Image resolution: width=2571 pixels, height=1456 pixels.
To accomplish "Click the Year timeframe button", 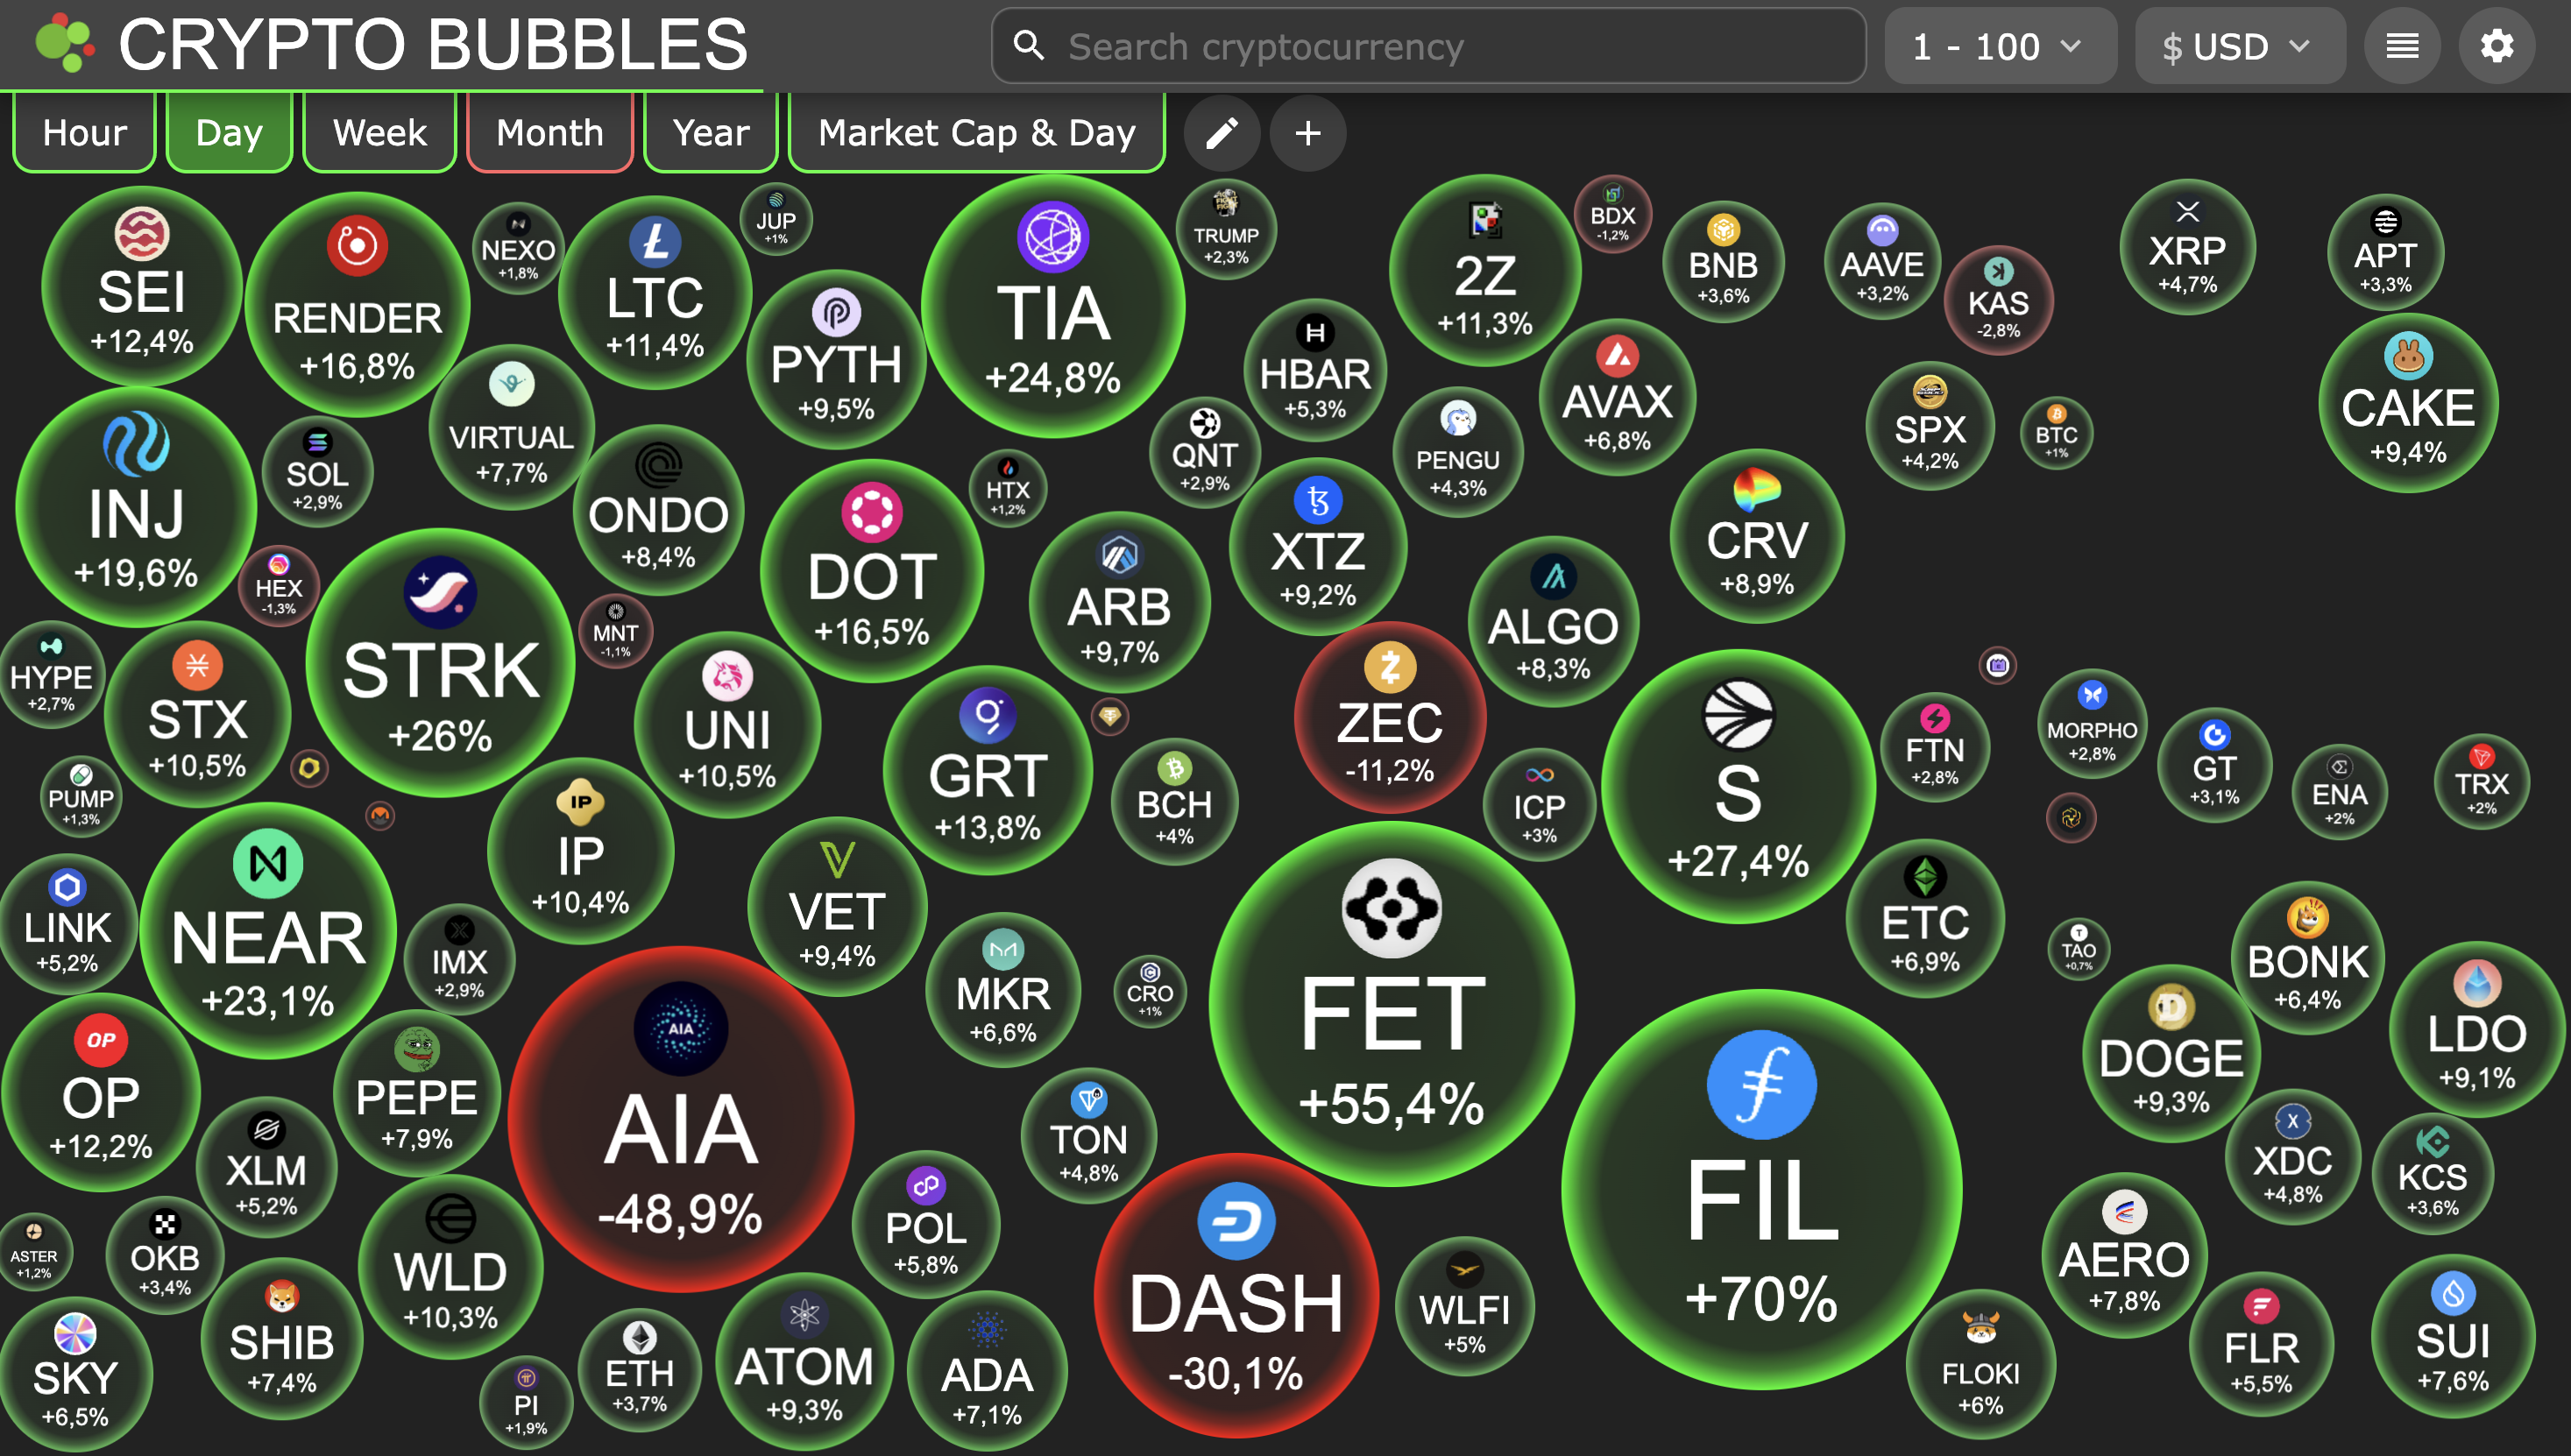I will (x=711, y=132).
